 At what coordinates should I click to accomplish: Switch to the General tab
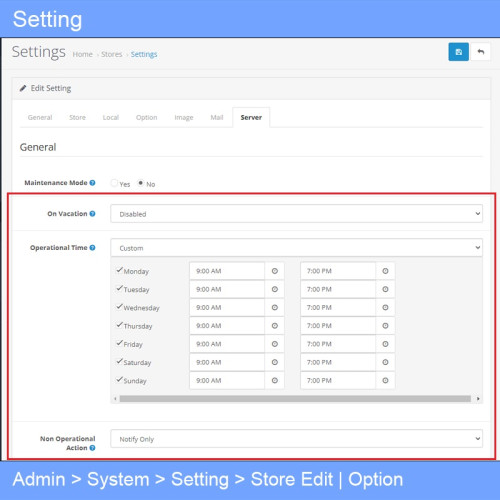click(40, 117)
